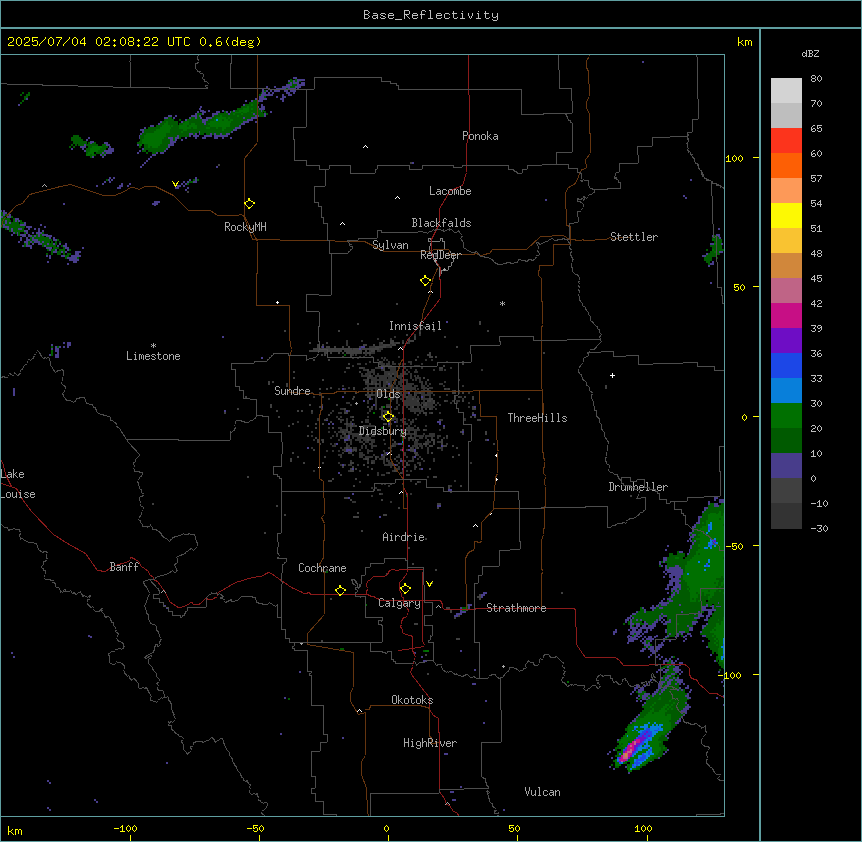Click the 50 tick on the right axis
Viewport: 862px width, 842px height.
click(739, 287)
